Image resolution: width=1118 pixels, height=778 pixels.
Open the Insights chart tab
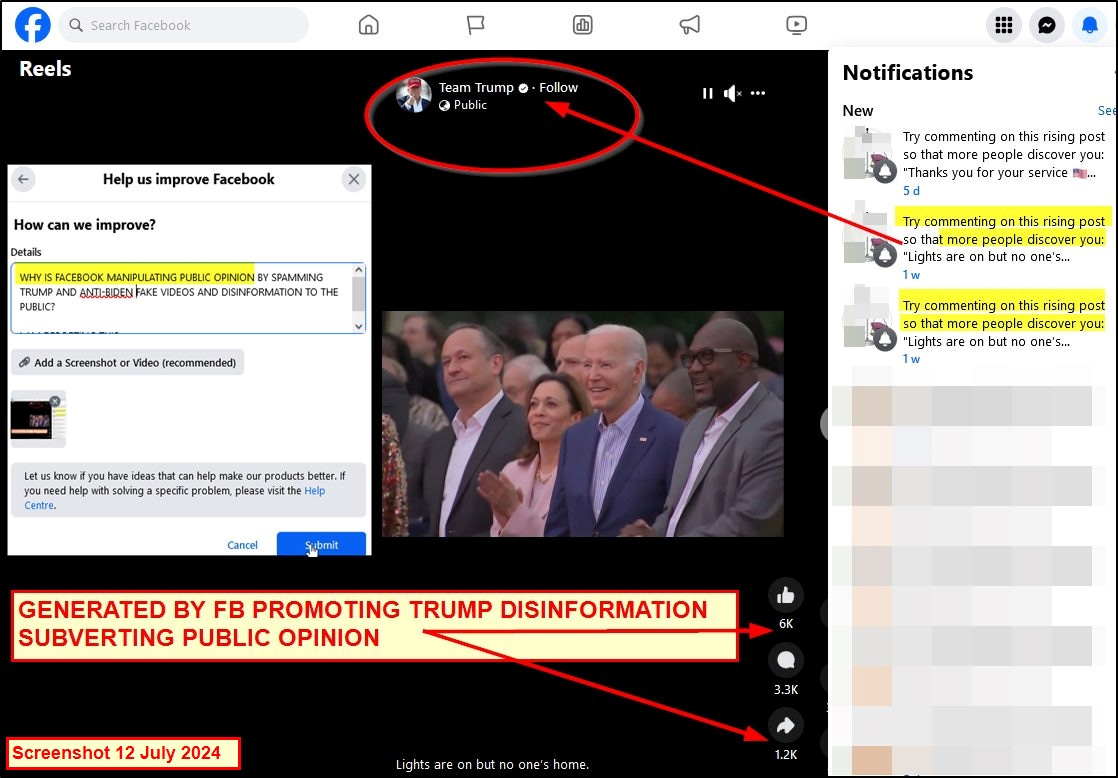583,25
